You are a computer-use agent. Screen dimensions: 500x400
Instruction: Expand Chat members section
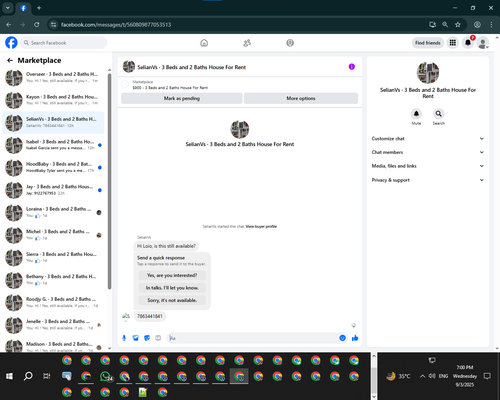pos(428,152)
